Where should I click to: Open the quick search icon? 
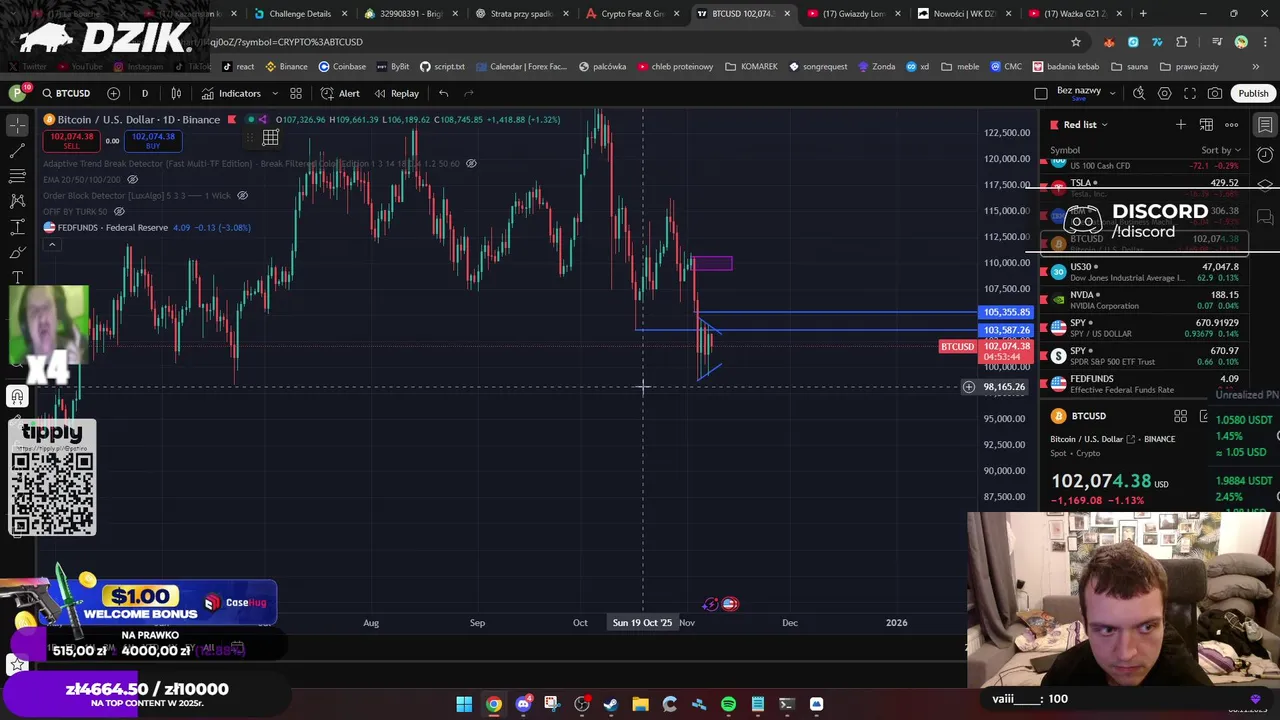coord(1139,93)
